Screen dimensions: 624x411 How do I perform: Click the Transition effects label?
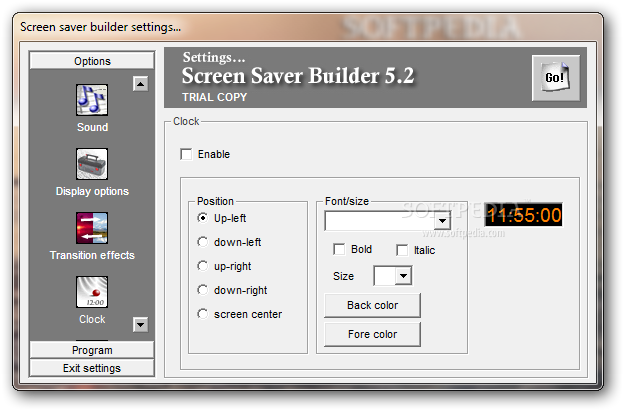[92, 255]
